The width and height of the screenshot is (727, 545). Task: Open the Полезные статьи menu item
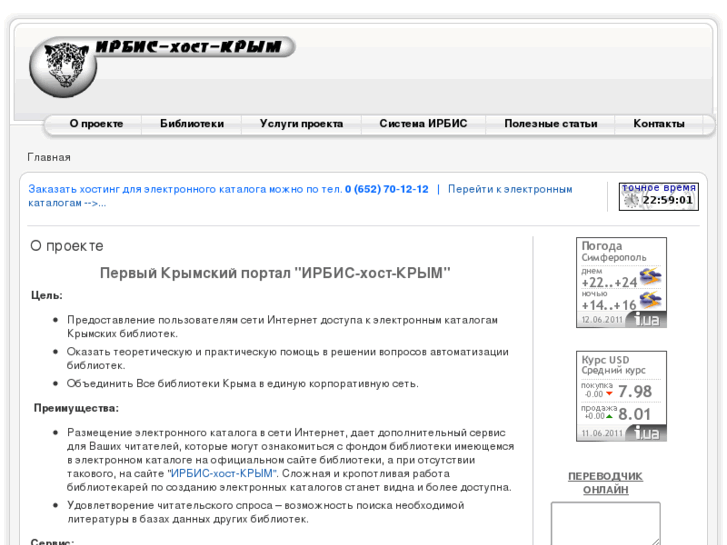click(550, 123)
